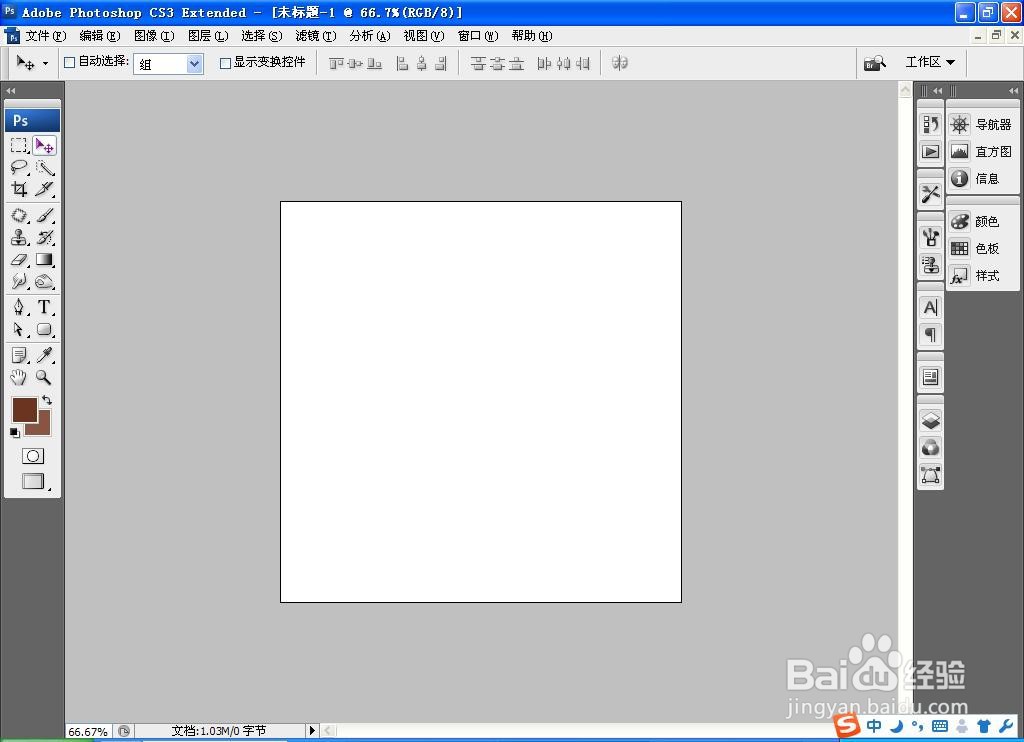The height and width of the screenshot is (742, 1024).
Task: Click the 66.67% zoom level field
Action: (x=88, y=732)
